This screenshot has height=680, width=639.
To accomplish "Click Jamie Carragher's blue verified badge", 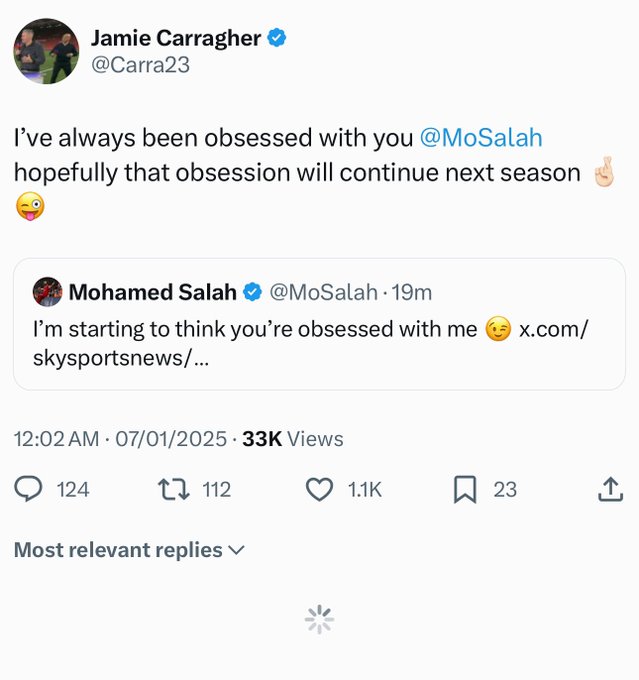I will point(278,39).
